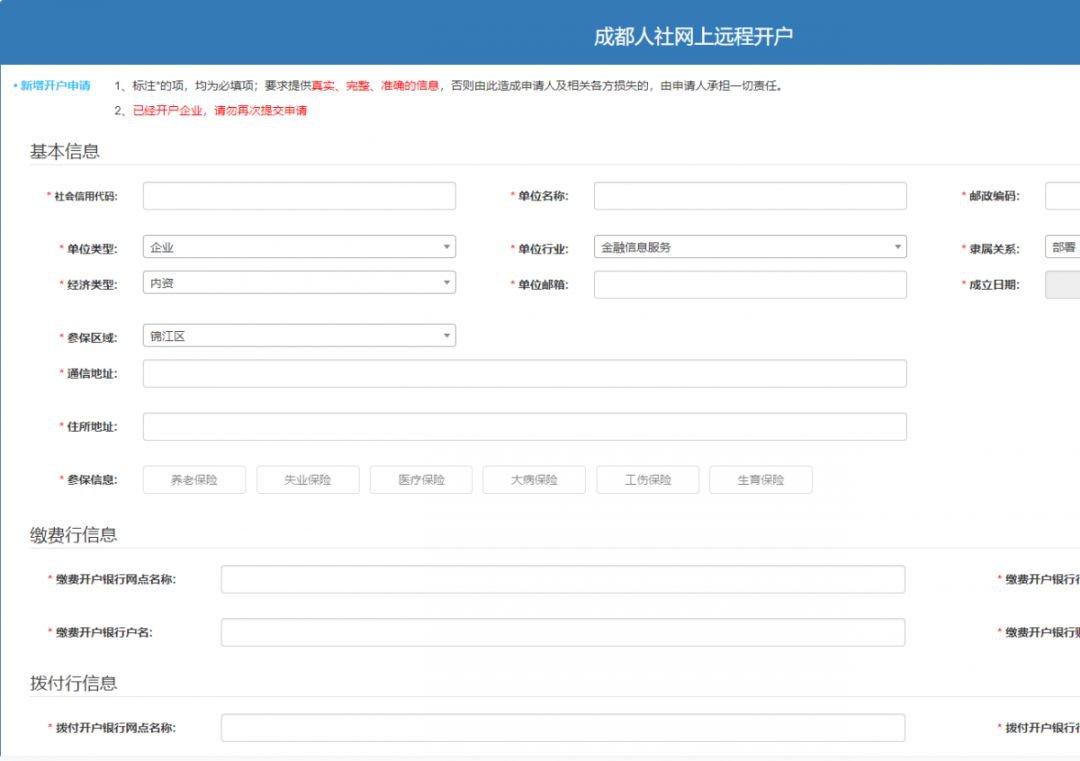Toggle the 失业保险 insurance option
Screen dimensions: 1080x761
[307, 480]
